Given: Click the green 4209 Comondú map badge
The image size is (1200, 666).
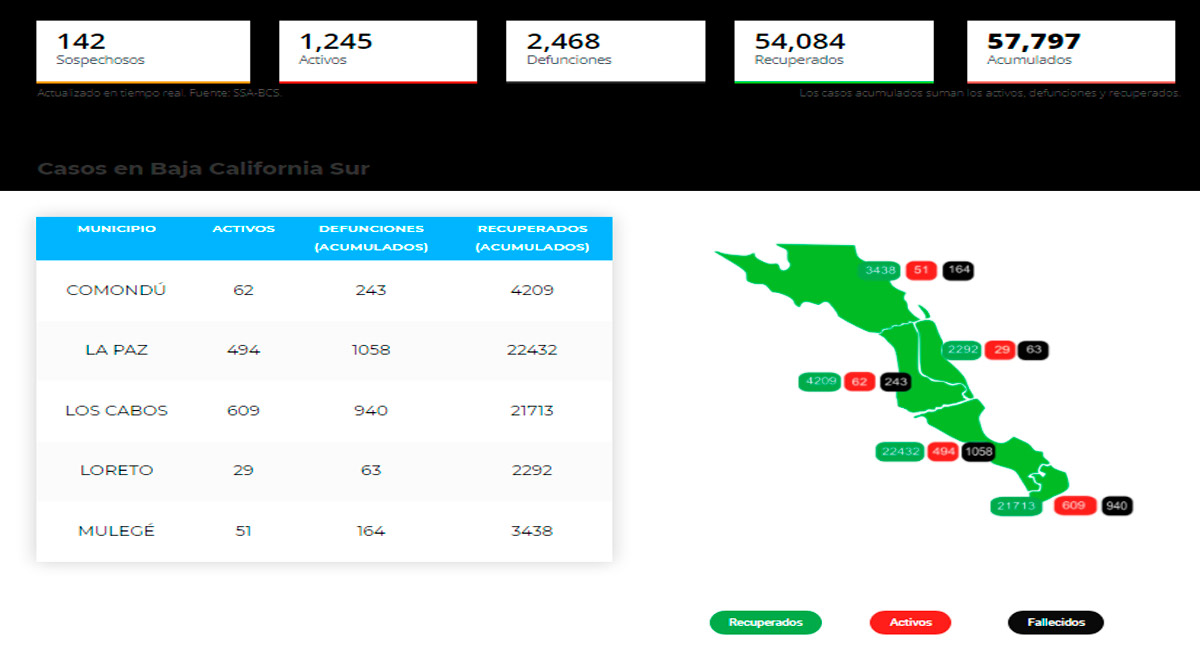Looking at the screenshot, I should pyautogui.click(x=820, y=382).
